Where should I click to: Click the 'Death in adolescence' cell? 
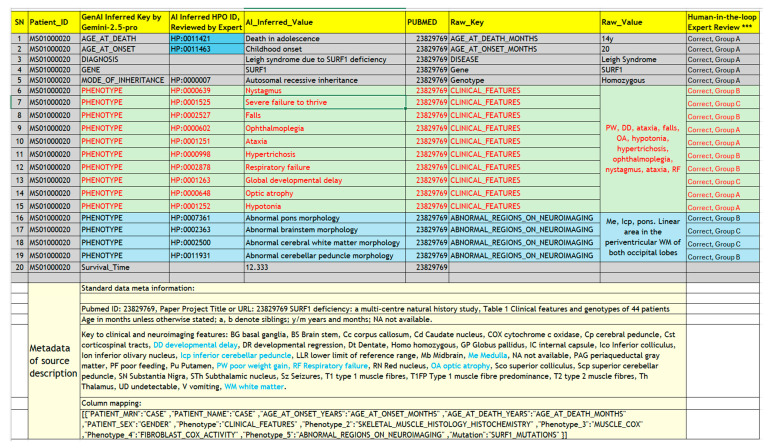pos(324,39)
